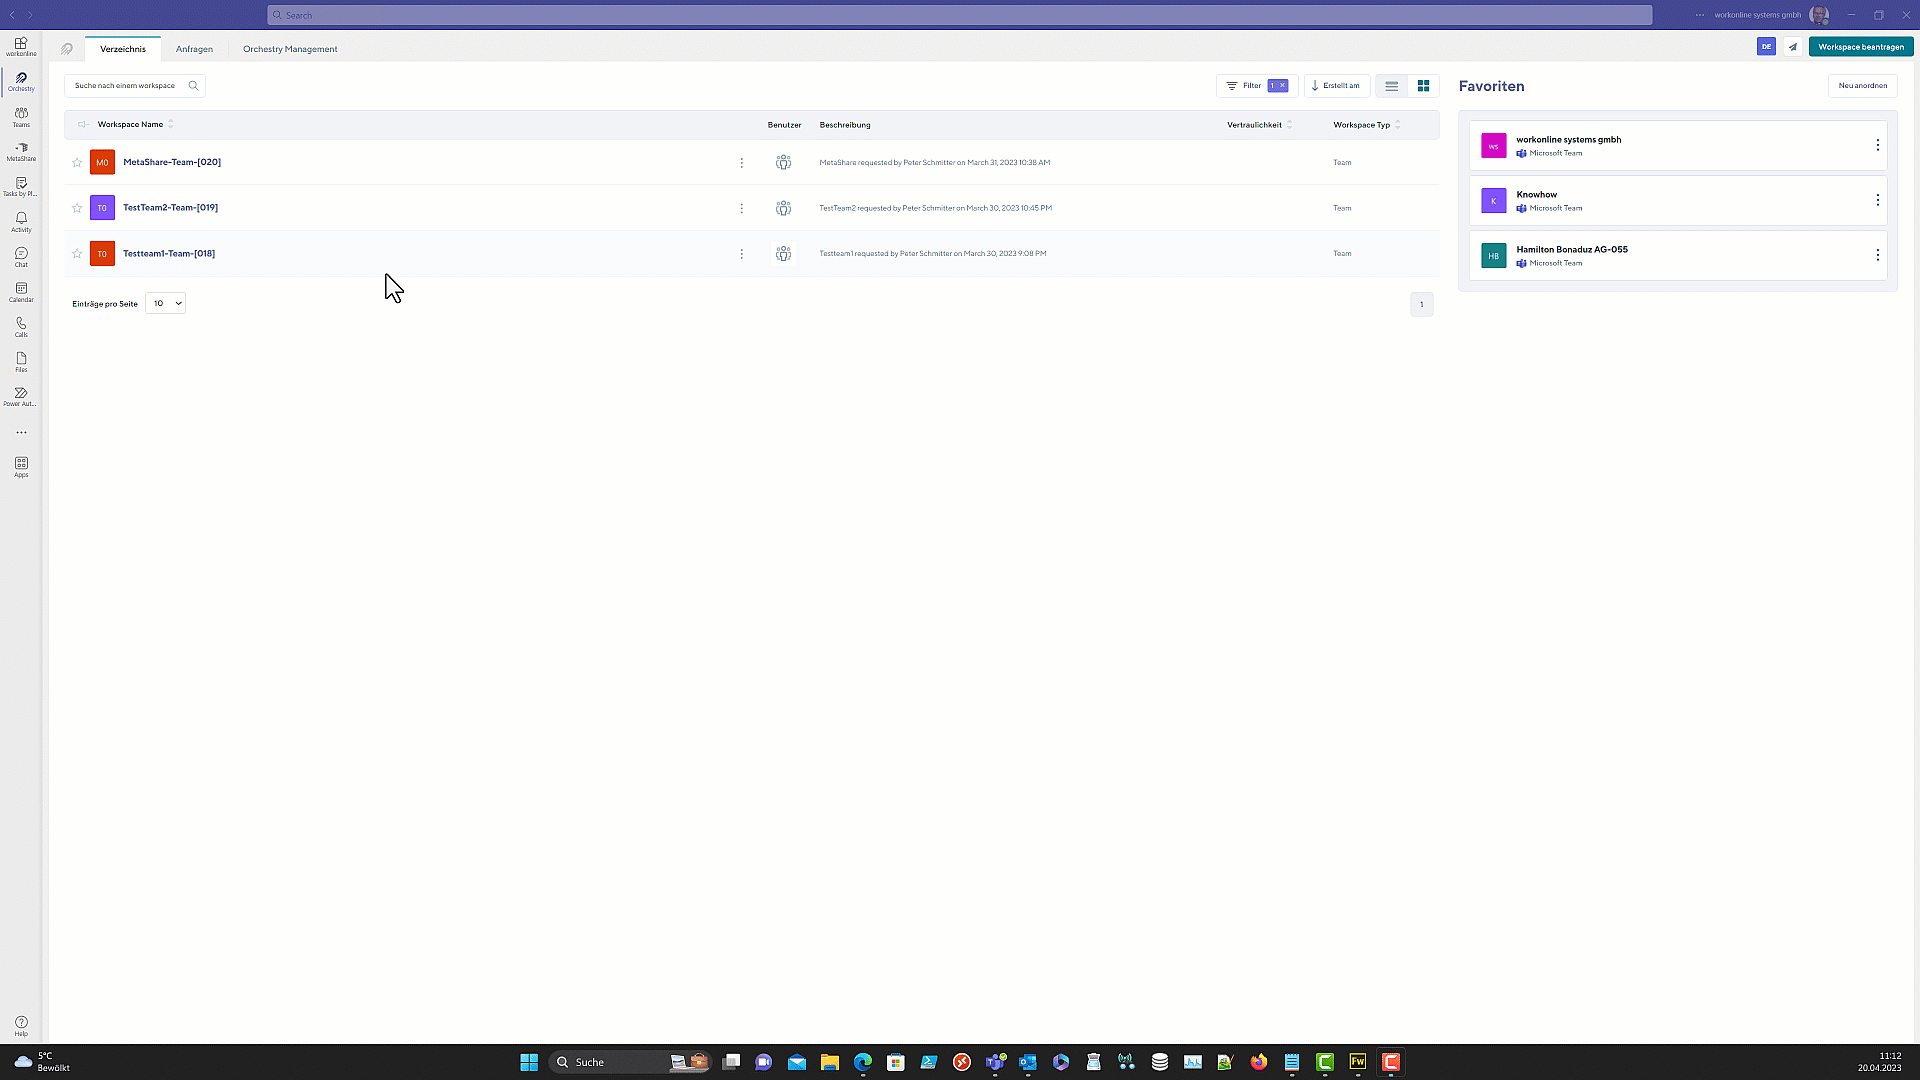Open MetaShare app in sidebar
The image size is (1920, 1080).
pos(21,152)
